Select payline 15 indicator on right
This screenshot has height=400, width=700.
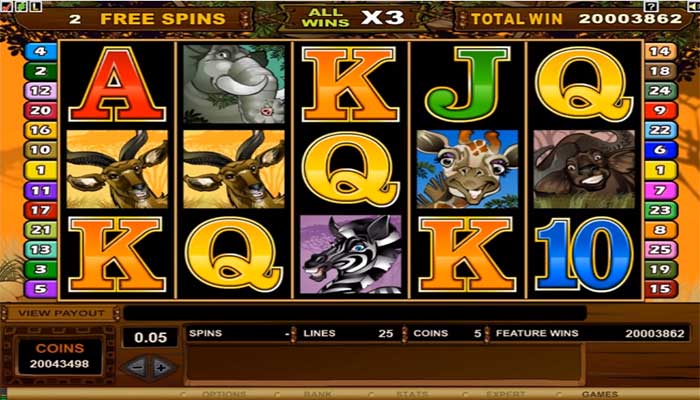point(660,289)
